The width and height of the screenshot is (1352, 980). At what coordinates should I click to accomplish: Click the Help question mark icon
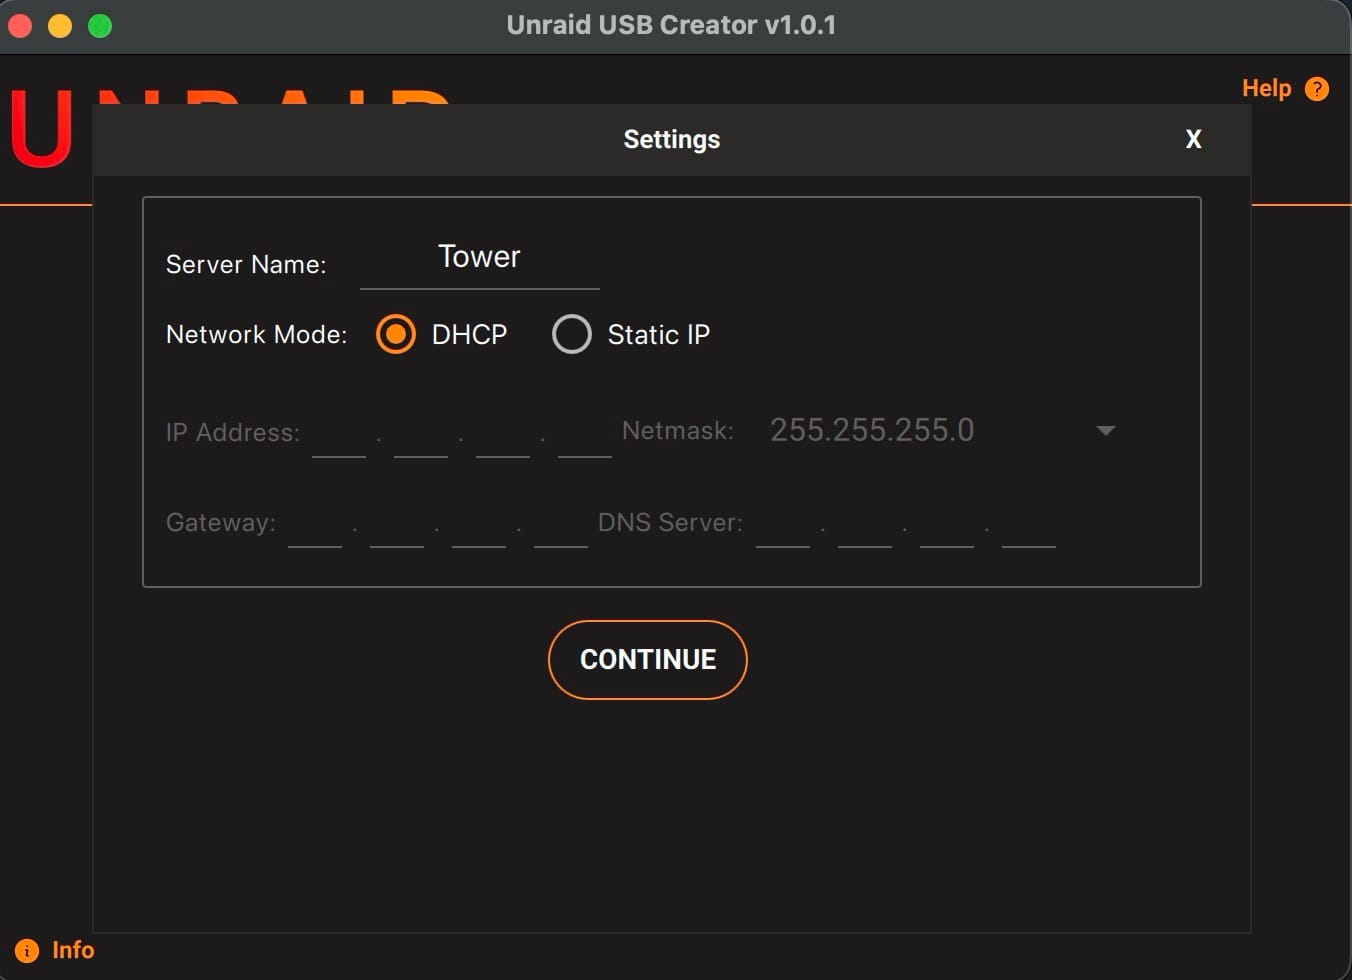[x=1317, y=89]
